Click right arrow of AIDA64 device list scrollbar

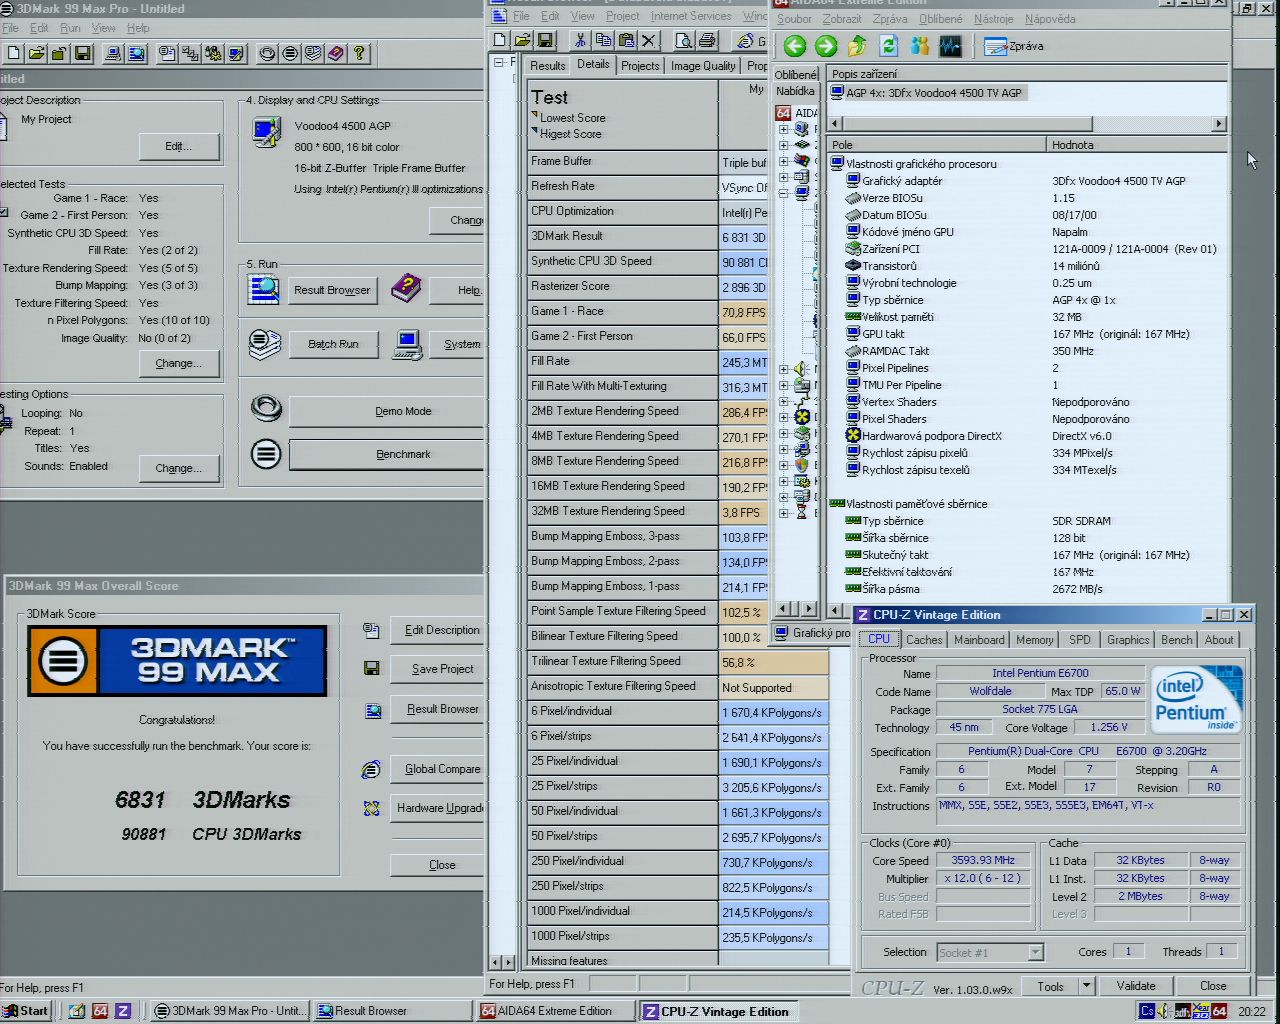[1218, 124]
